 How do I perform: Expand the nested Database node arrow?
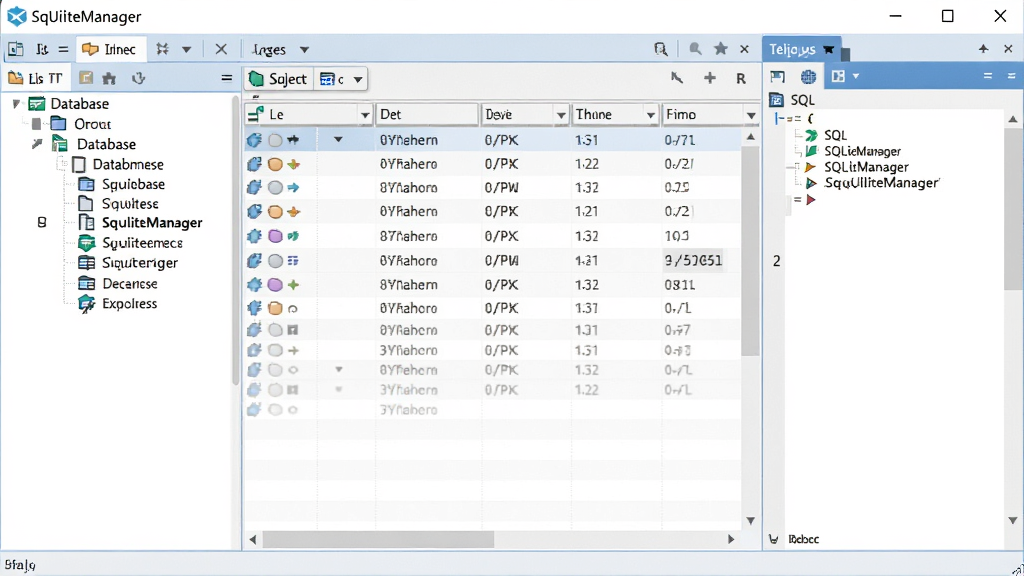(37, 144)
